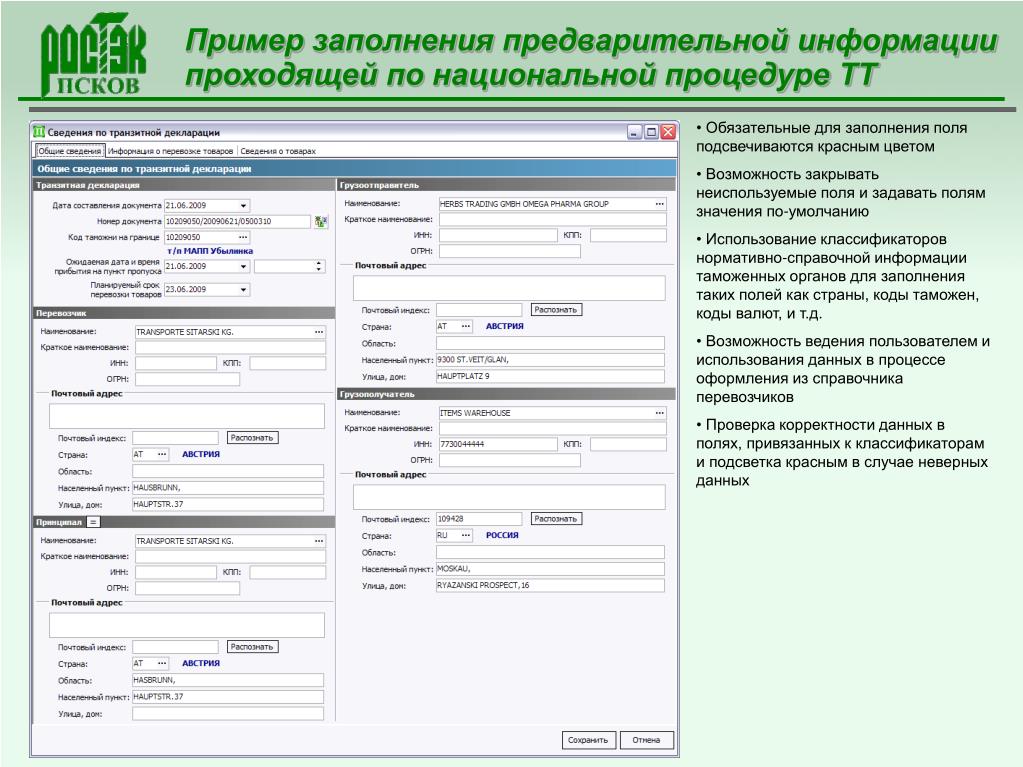The width and height of the screenshot is (1023, 767).
Task: Click the Грузоотправитель ИНН field
Action: pyautogui.click(x=498, y=235)
